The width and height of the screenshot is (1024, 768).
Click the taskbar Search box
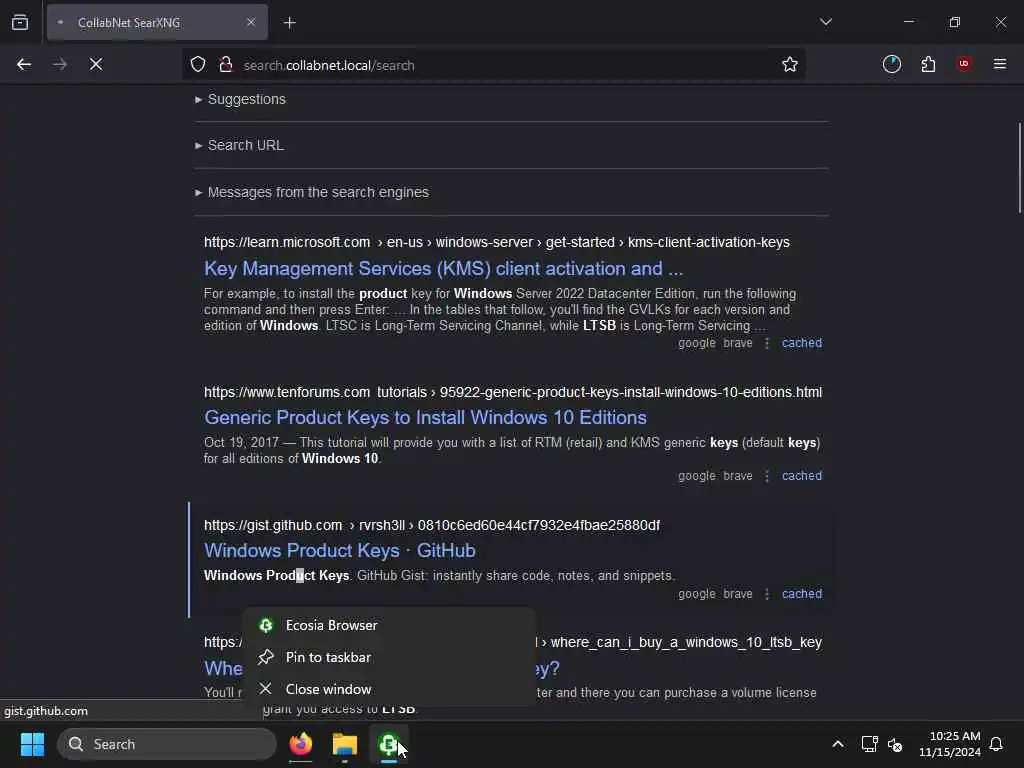[x=167, y=744]
